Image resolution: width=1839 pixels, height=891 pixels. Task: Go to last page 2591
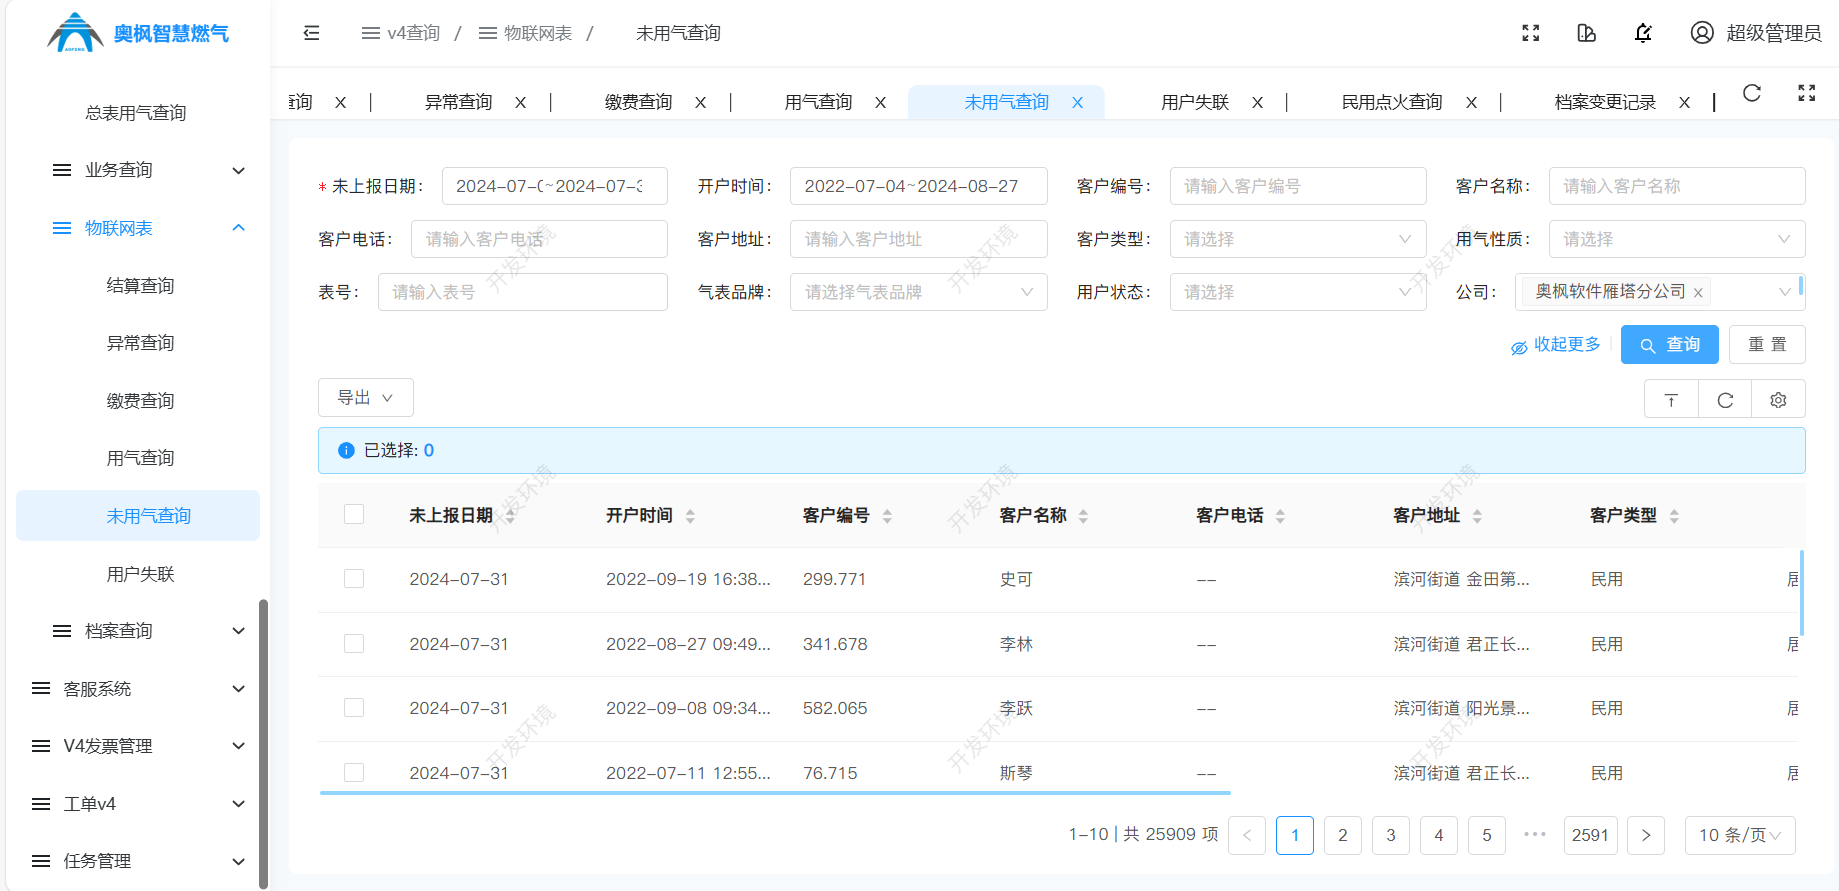[x=1590, y=835]
